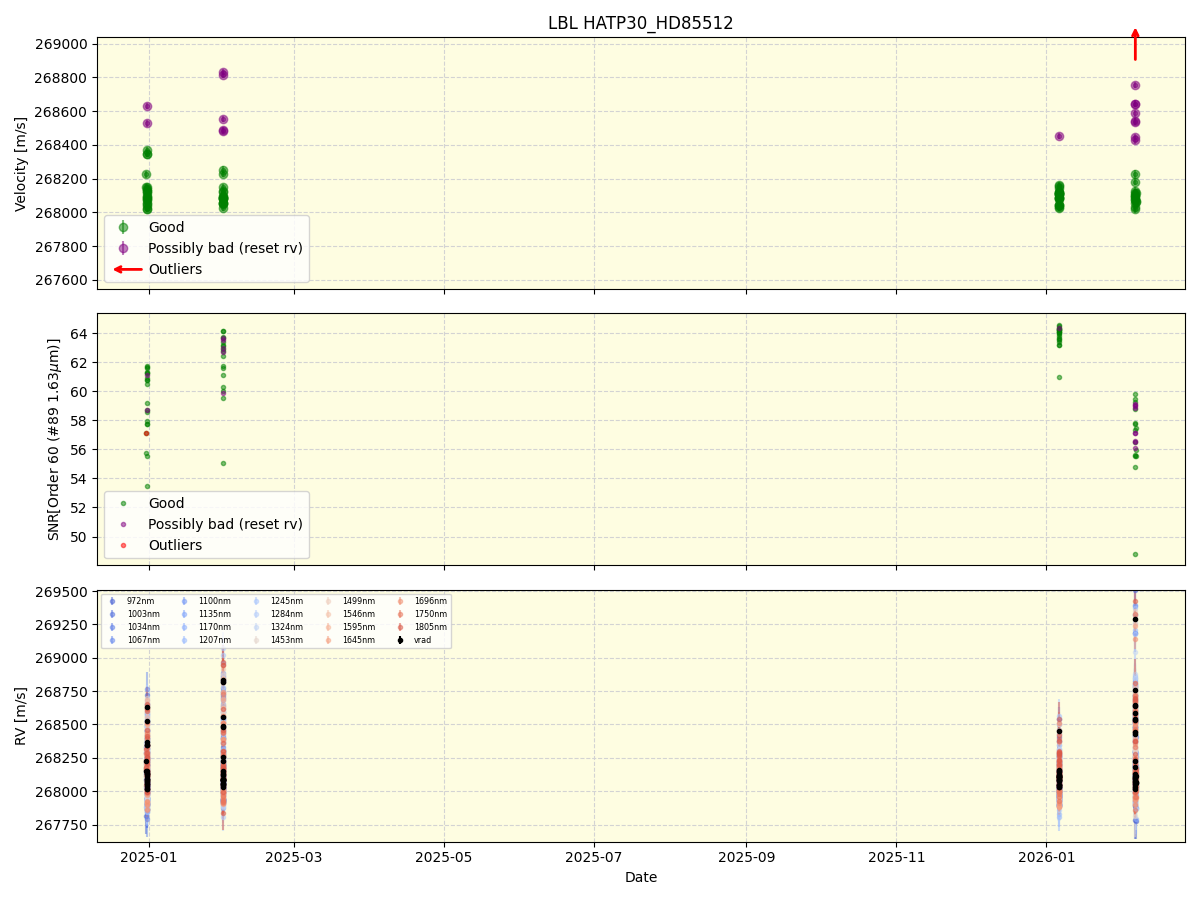Click the 2025-07 date tick label

click(x=594, y=857)
